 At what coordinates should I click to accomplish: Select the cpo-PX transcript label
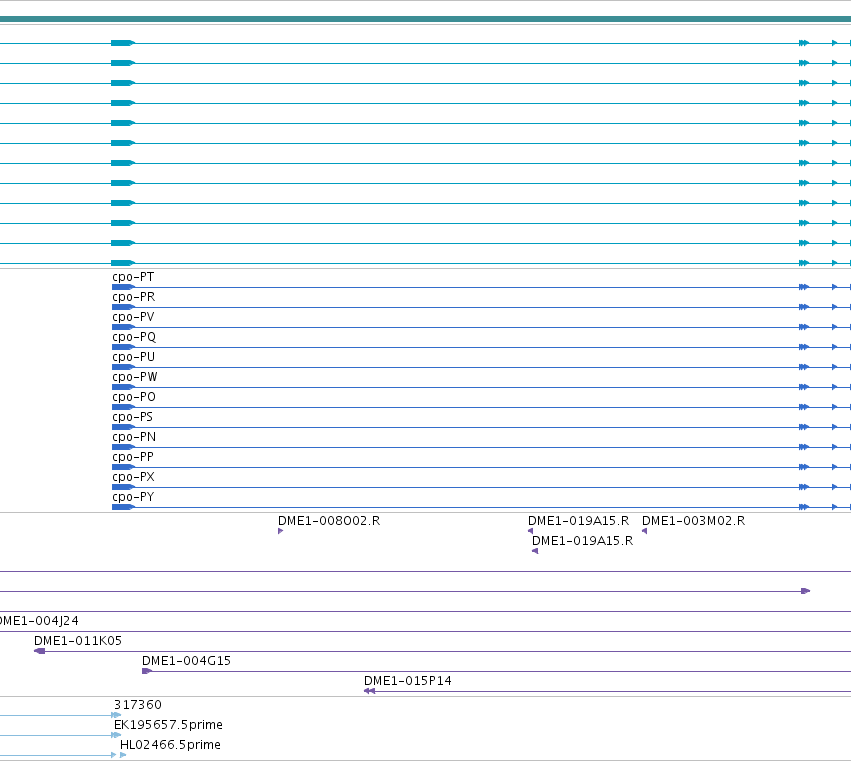134,477
